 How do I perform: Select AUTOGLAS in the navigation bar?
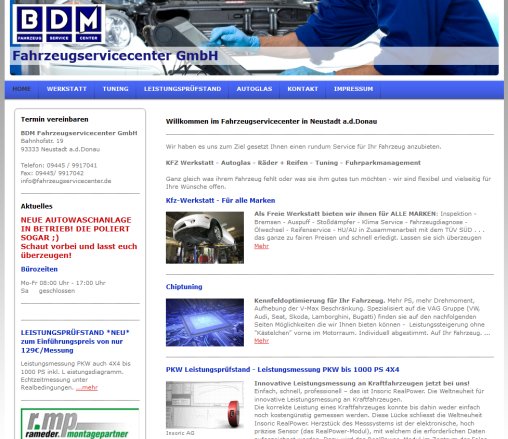[254, 89]
